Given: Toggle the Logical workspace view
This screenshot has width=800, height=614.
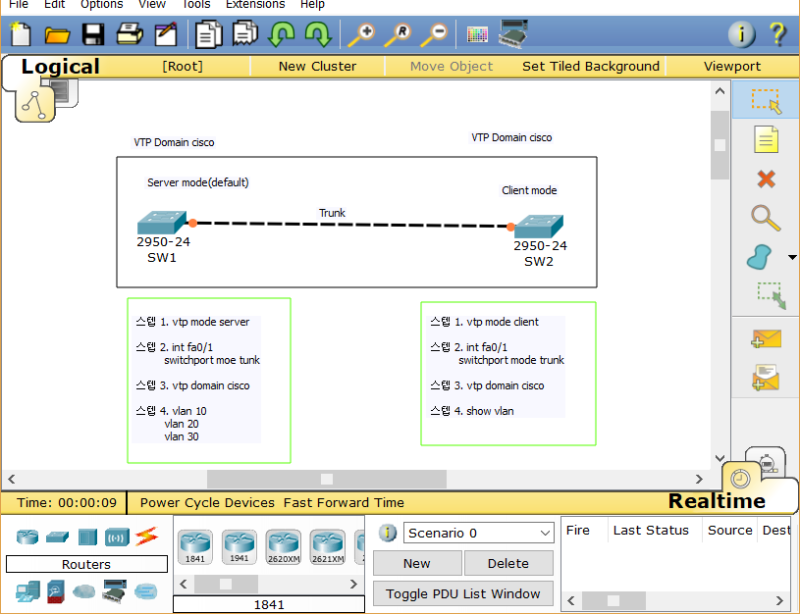Looking at the screenshot, I should click(x=60, y=66).
